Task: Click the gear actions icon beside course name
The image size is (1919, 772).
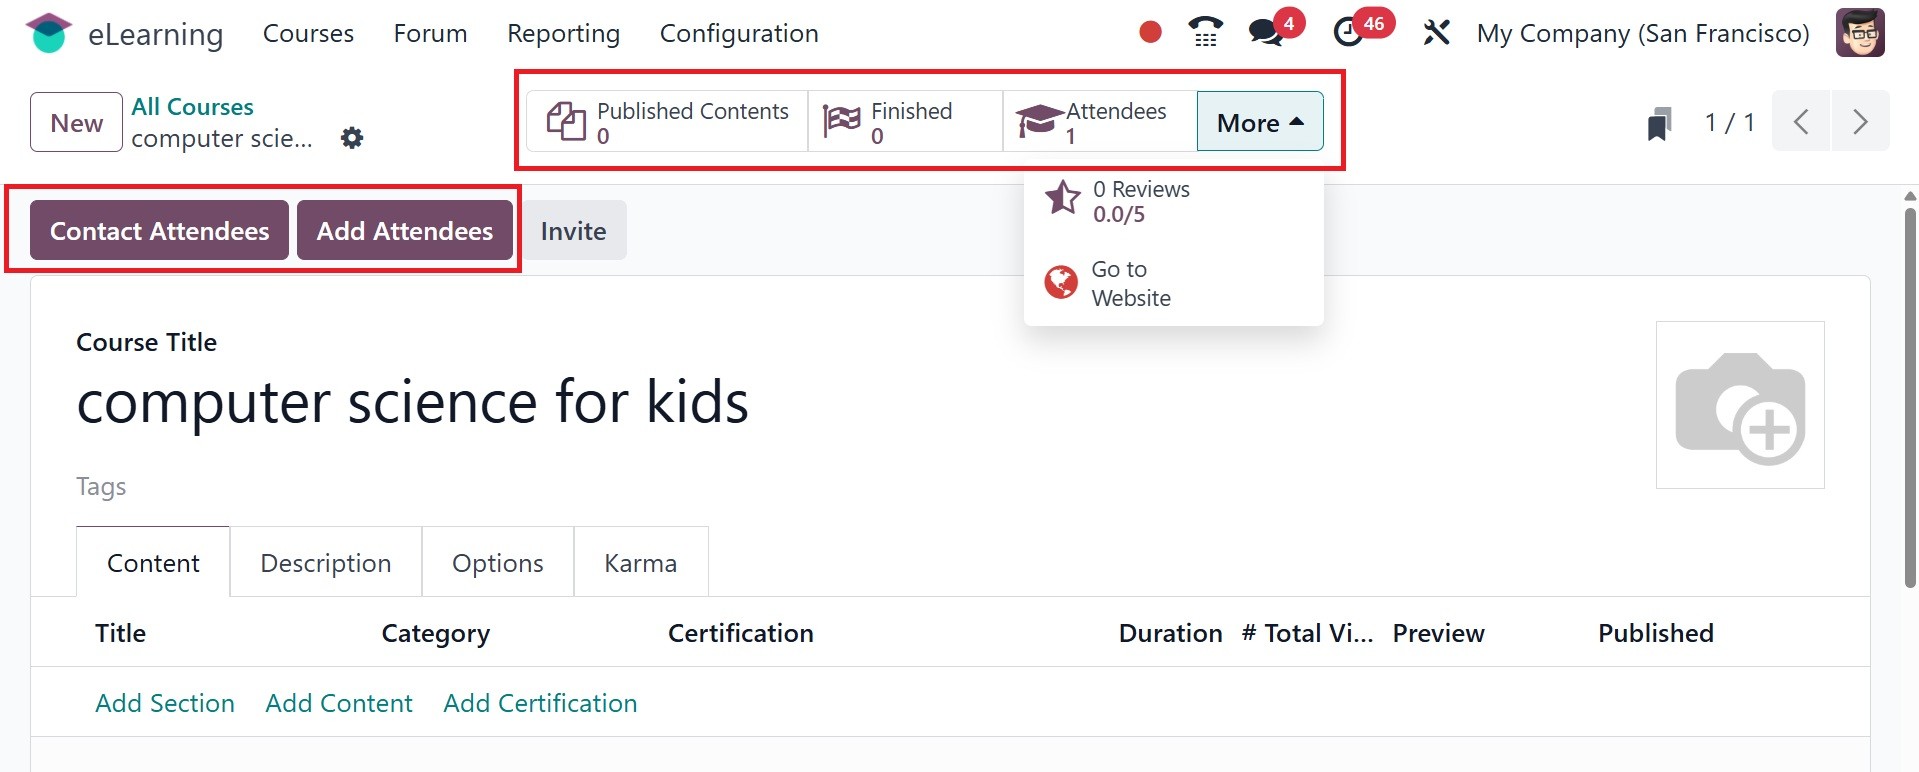Action: click(352, 138)
